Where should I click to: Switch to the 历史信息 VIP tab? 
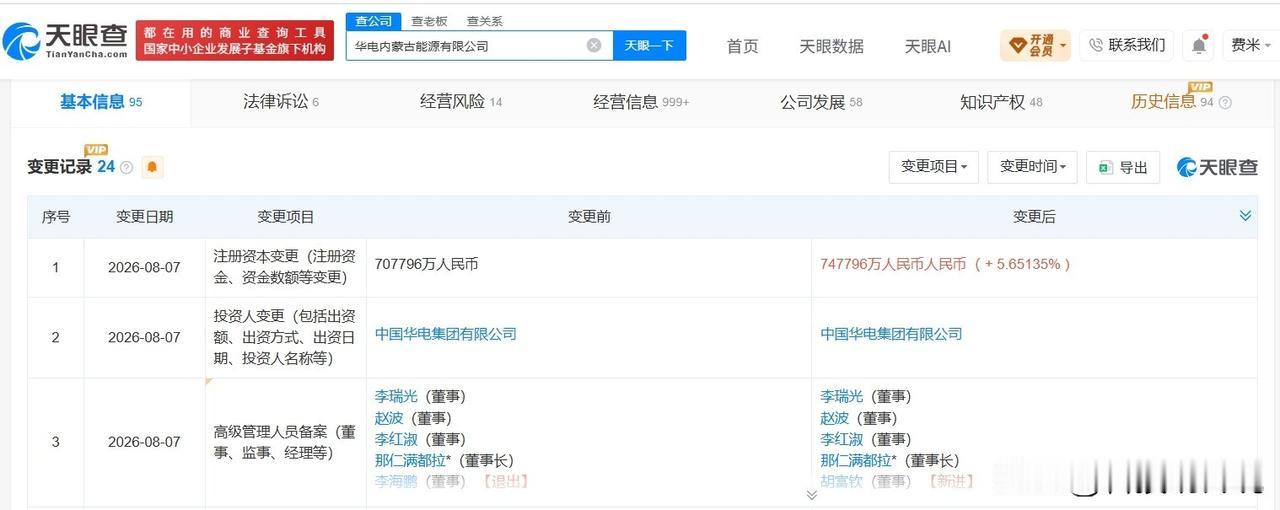coord(1172,100)
